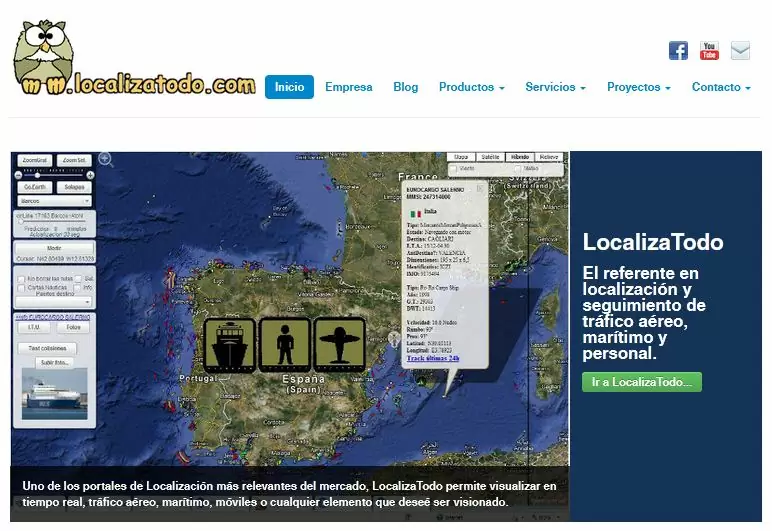Toggle the 'Info' checkbox

pos(77,287)
